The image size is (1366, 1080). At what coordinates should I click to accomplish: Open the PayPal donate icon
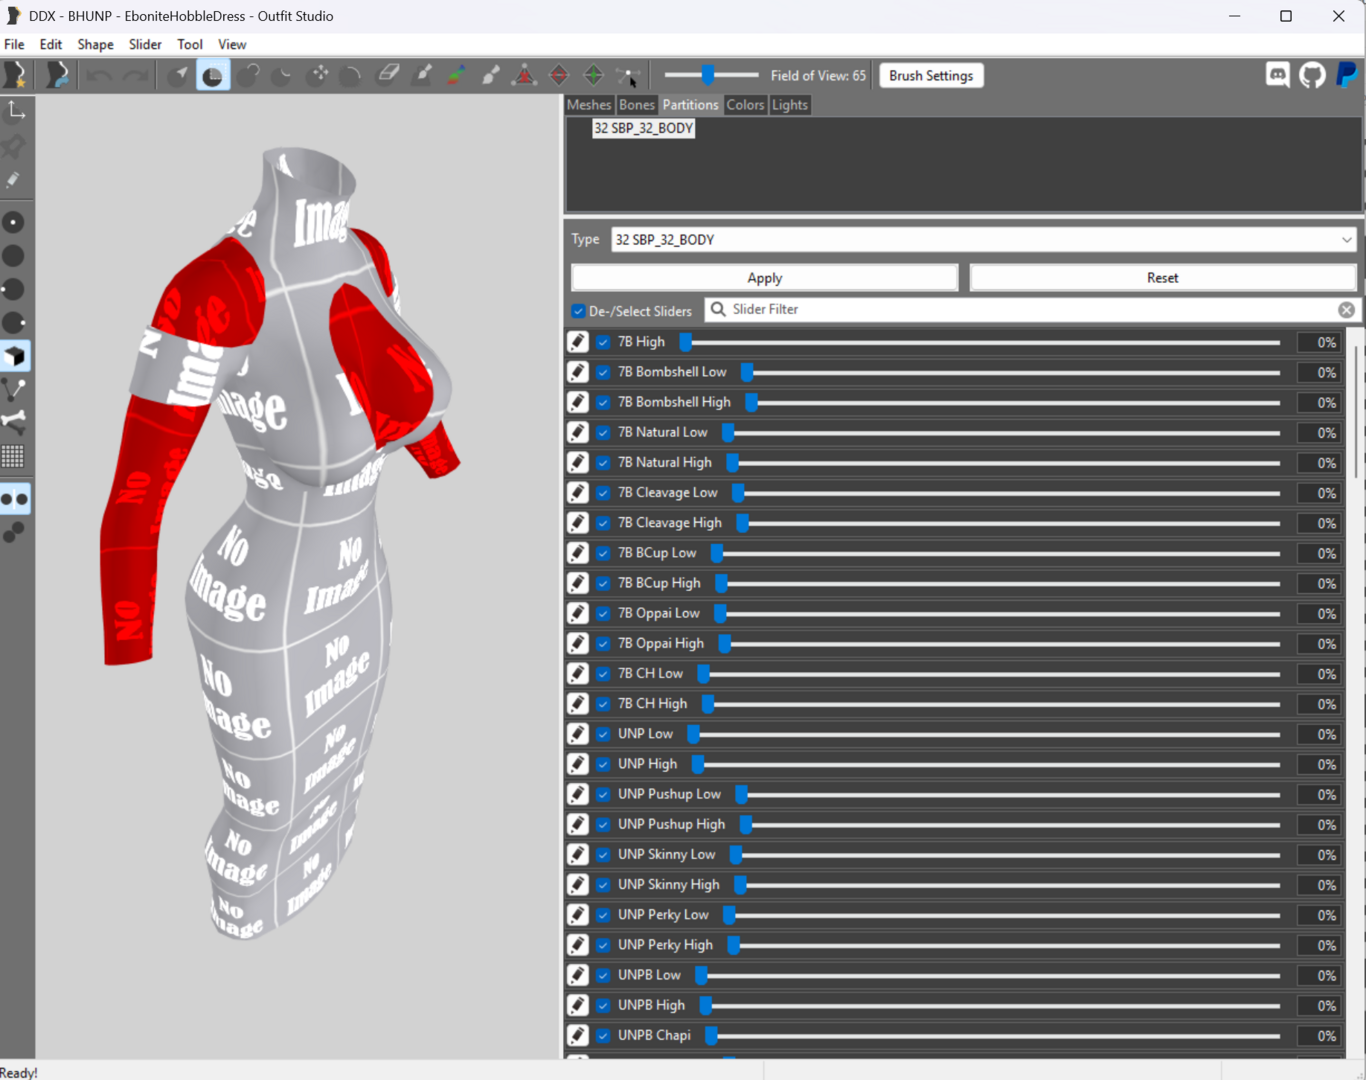pos(1347,75)
